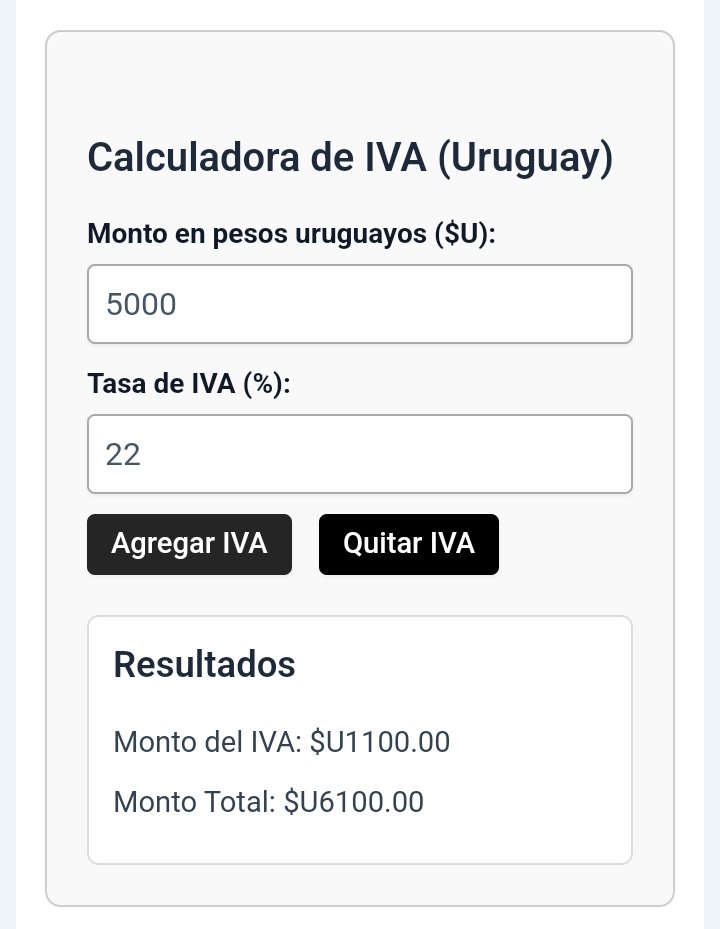Place cursor after the 22 rate value

(x=142, y=455)
